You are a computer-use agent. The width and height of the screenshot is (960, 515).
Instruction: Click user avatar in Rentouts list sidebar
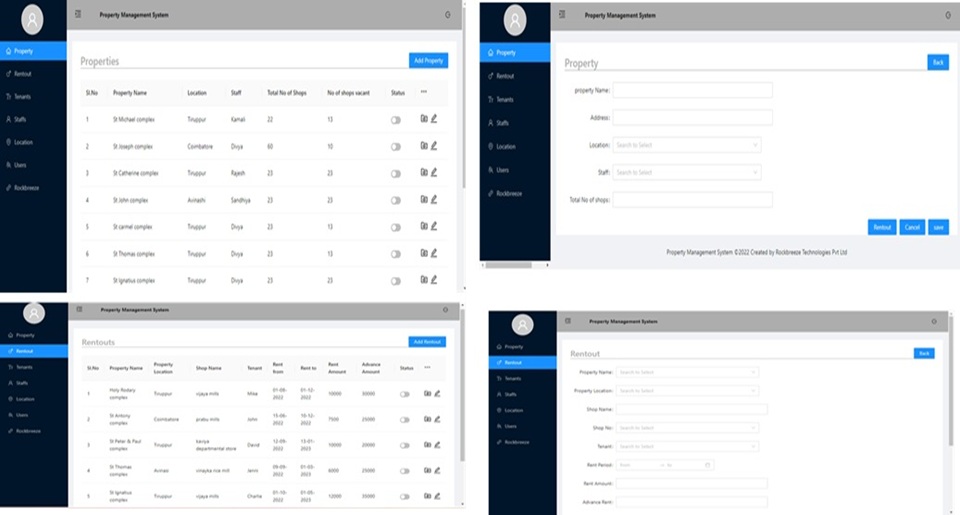[34, 313]
